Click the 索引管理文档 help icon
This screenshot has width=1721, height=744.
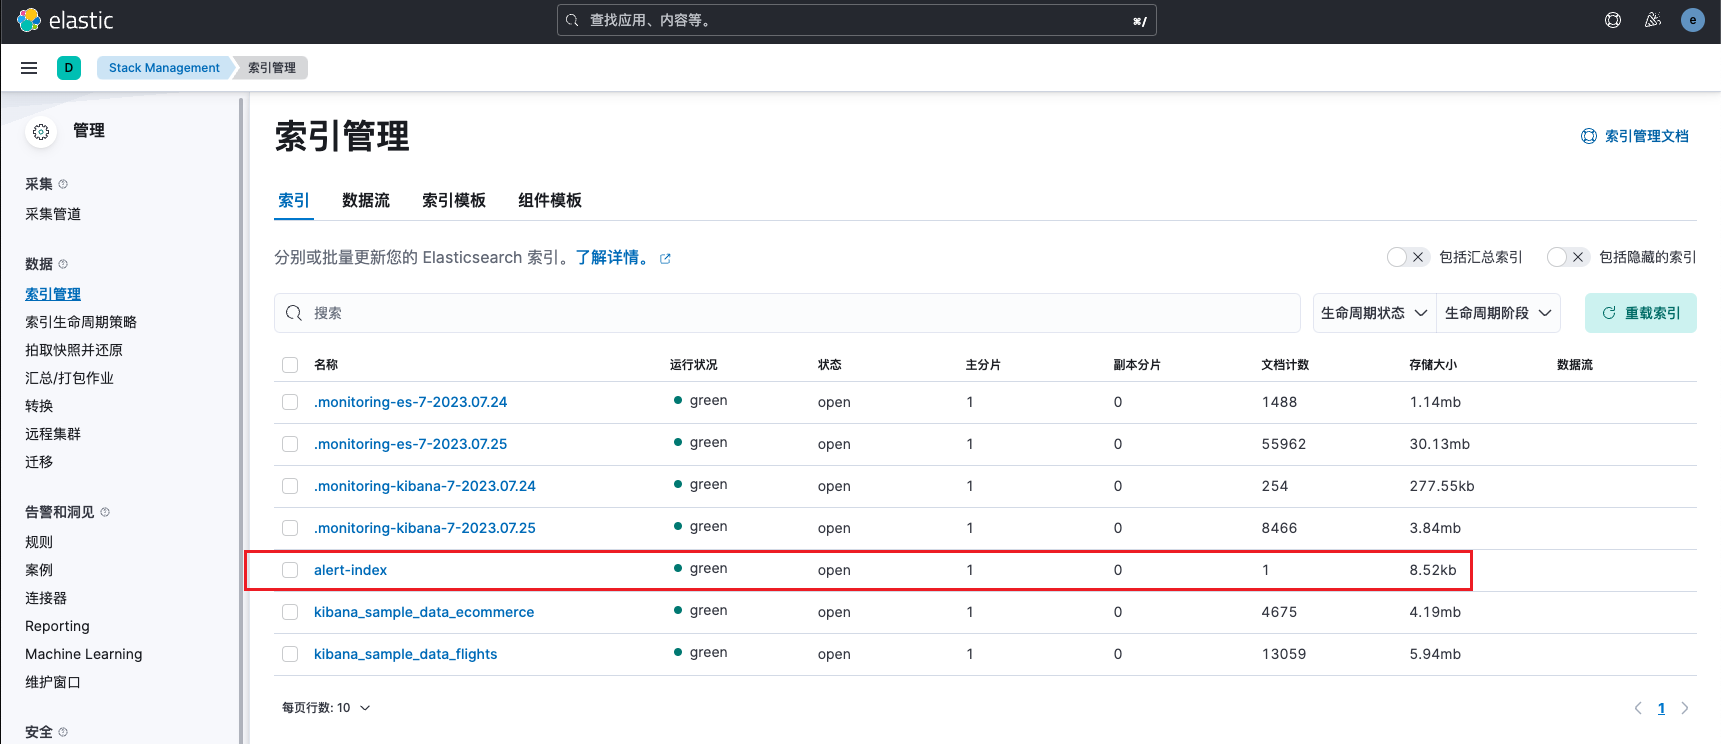tap(1589, 136)
